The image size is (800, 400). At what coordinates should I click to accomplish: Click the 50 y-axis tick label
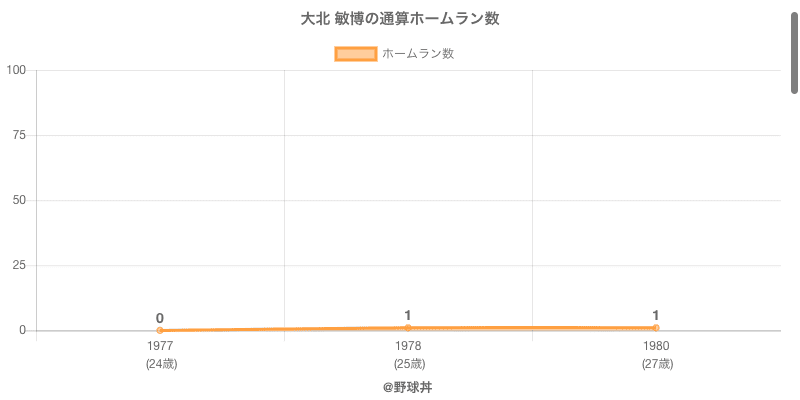tap(19, 200)
